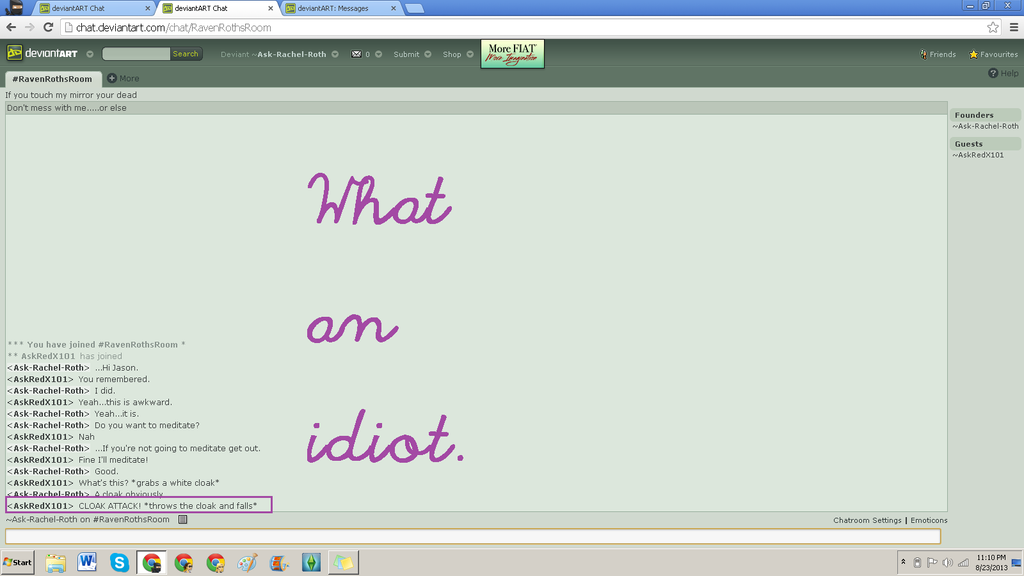Click the chat message input field
This screenshot has height=576, width=1024.
click(473, 536)
